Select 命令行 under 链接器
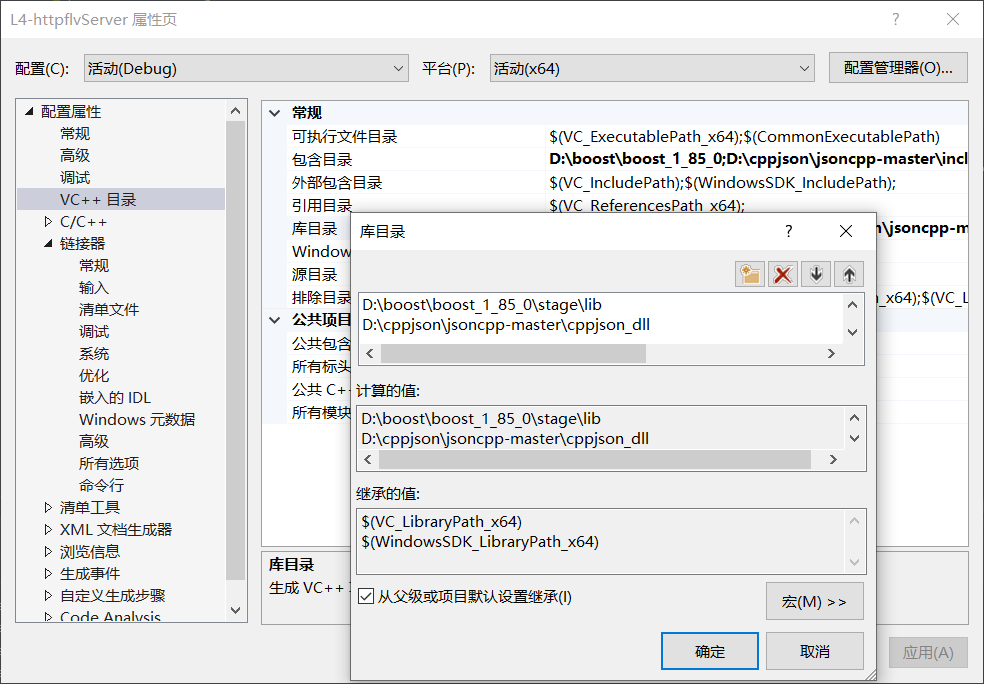This screenshot has height=684, width=984. (x=102, y=485)
